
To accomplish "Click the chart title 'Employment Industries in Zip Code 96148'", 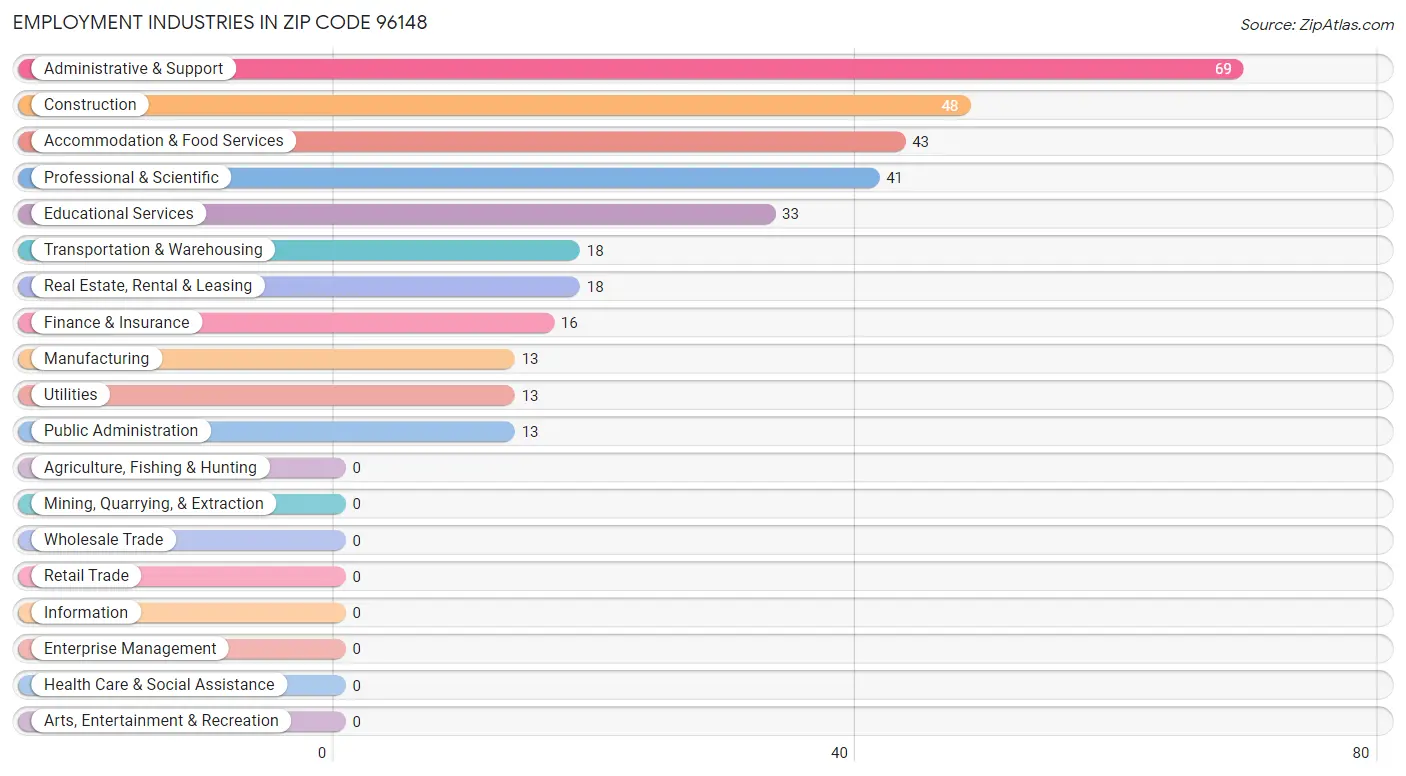I will point(220,22).
